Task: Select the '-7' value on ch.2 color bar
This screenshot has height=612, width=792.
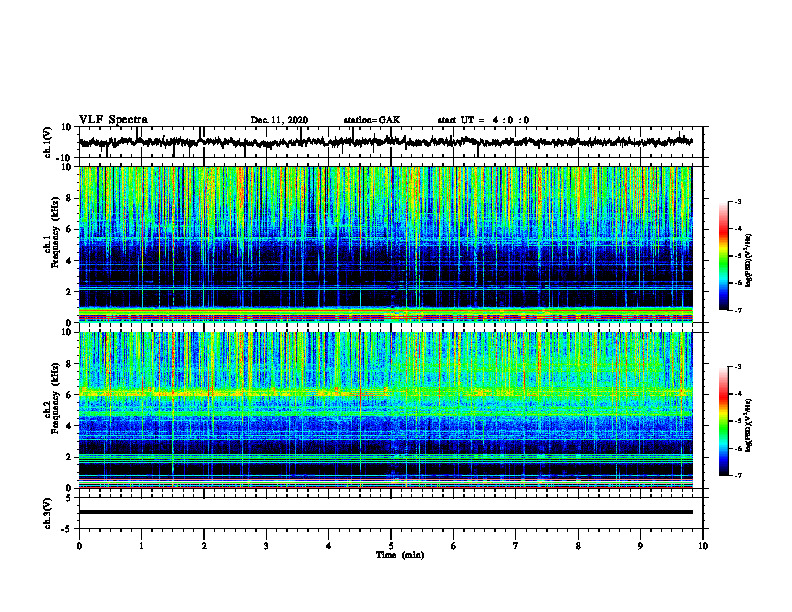Action: [x=737, y=476]
